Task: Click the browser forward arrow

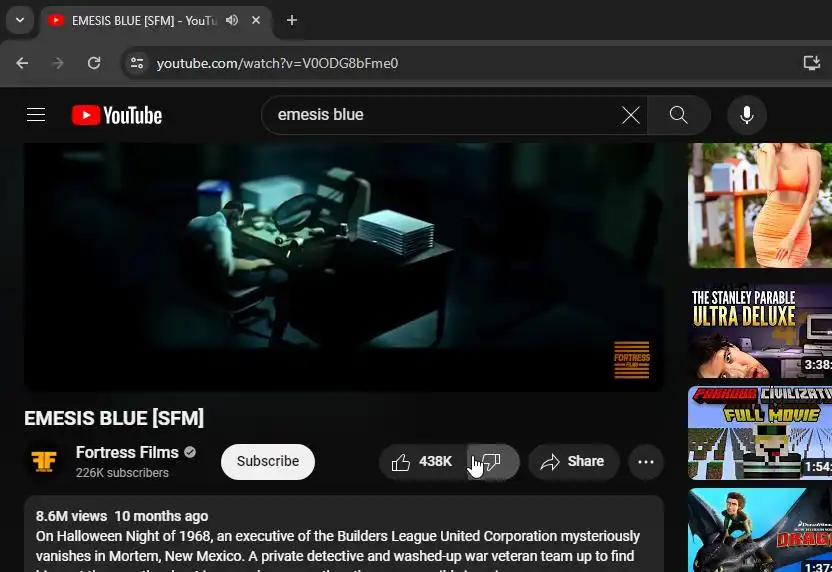Action: point(58,63)
